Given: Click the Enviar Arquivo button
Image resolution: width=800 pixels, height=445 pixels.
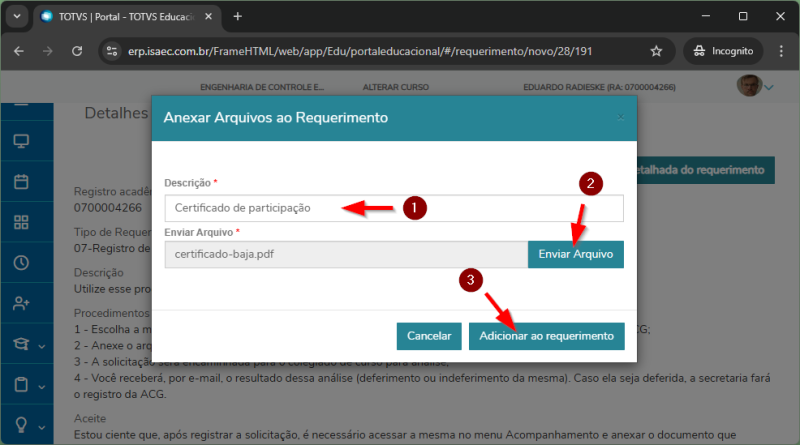Looking at the screenshot, I should [x=575, y=254].
